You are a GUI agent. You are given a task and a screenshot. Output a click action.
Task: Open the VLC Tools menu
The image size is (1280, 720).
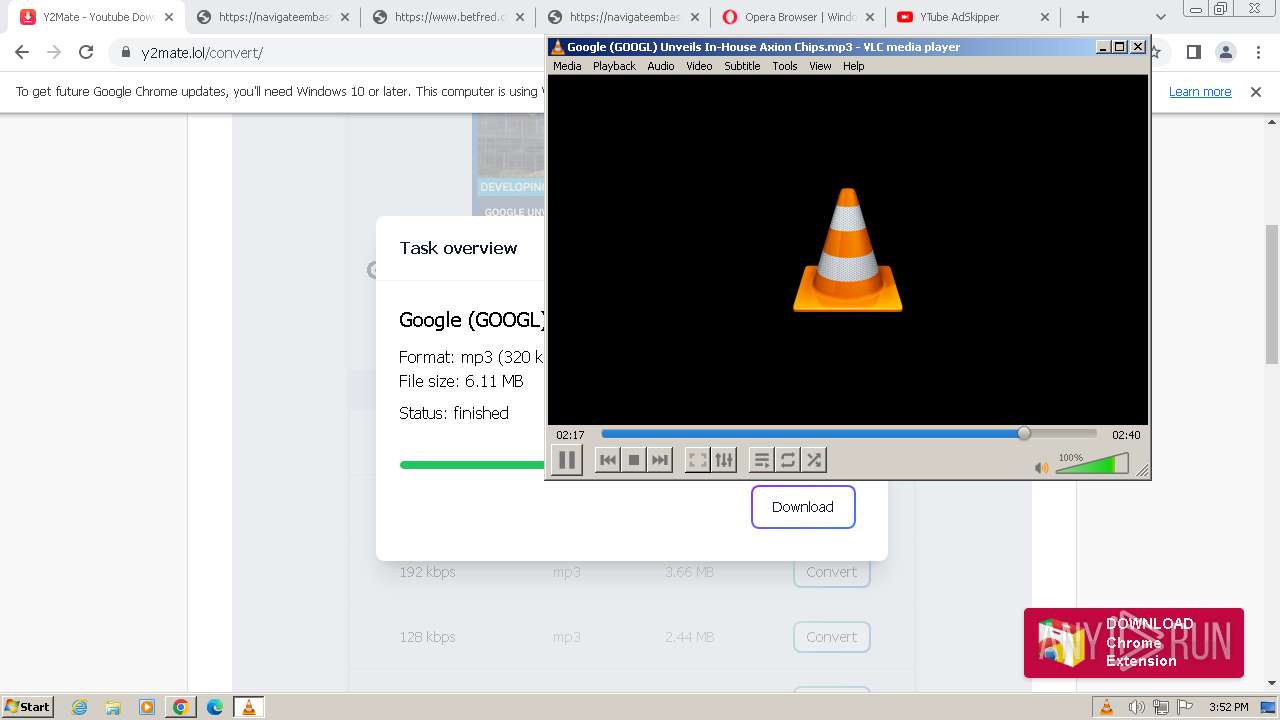785,66
